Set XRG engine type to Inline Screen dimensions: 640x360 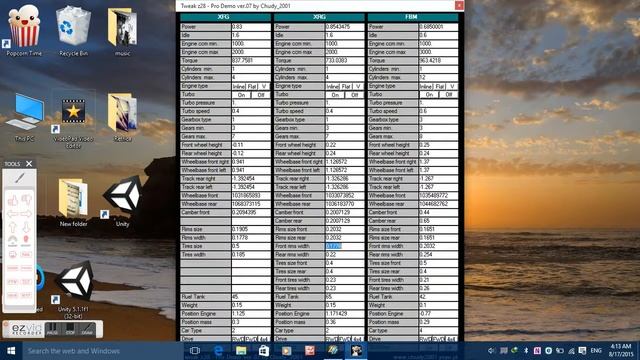point(332,87)
